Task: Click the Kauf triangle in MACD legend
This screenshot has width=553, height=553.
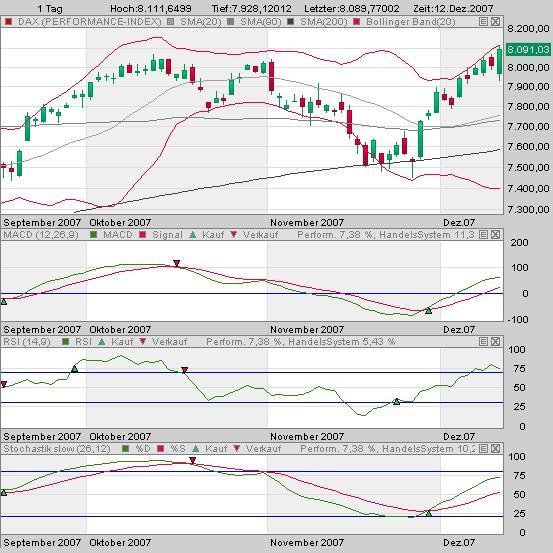Action: [193, 235]
